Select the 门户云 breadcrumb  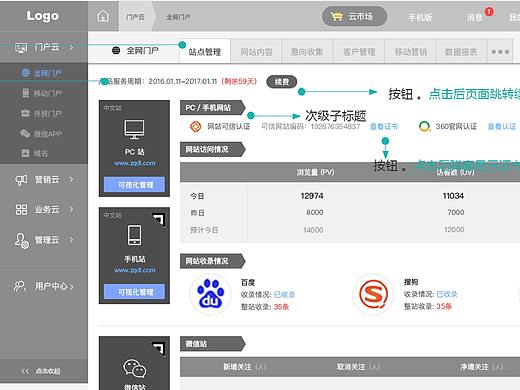click(x=135, y=17)
